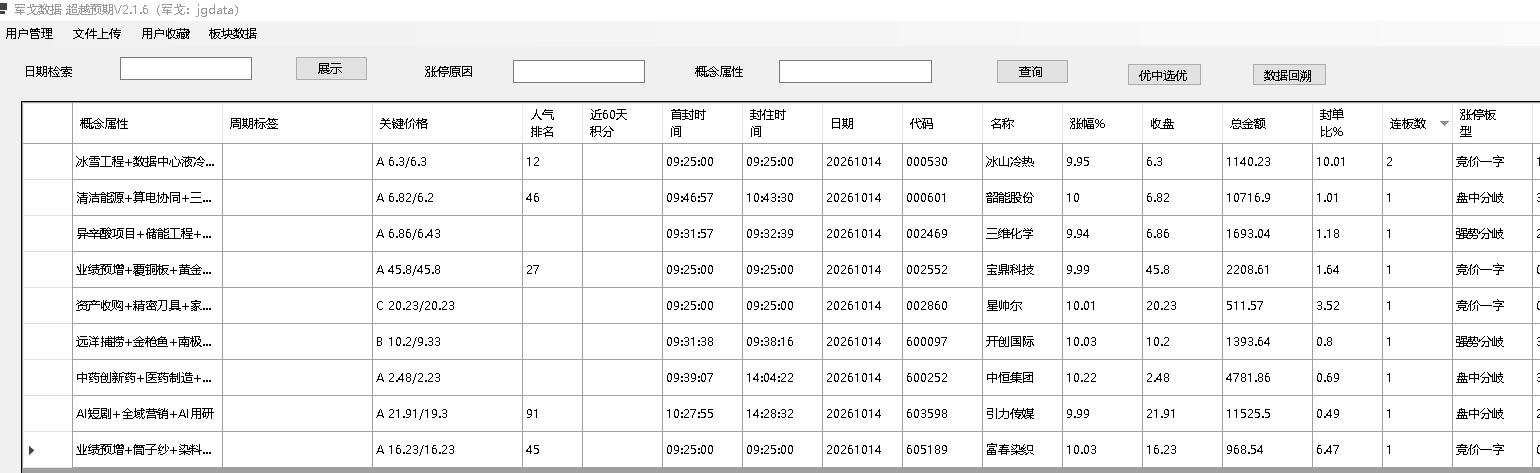Image resolution: width=1540 pixels, height=473 pixels.
Task: Click stock code 603598 cell
Action: [942, 413]
